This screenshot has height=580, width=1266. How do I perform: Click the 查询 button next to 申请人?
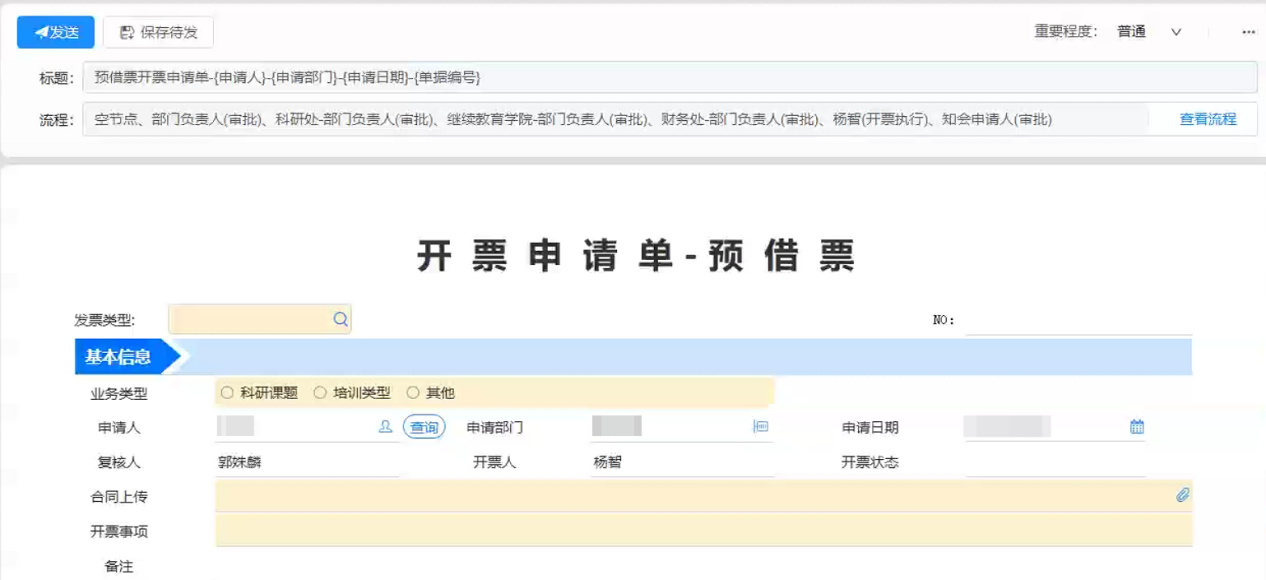pos(424,427)
